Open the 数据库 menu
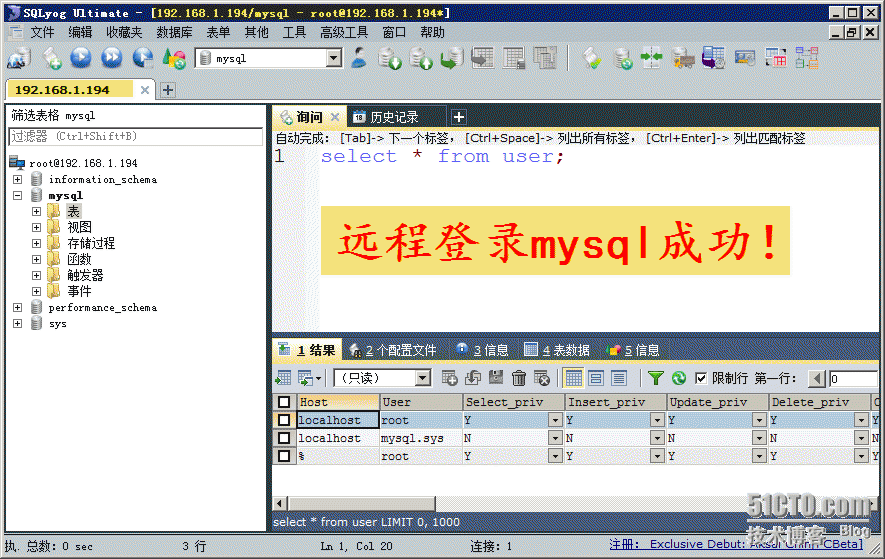This screenshot has width=885, height=559. pos(174,32)
